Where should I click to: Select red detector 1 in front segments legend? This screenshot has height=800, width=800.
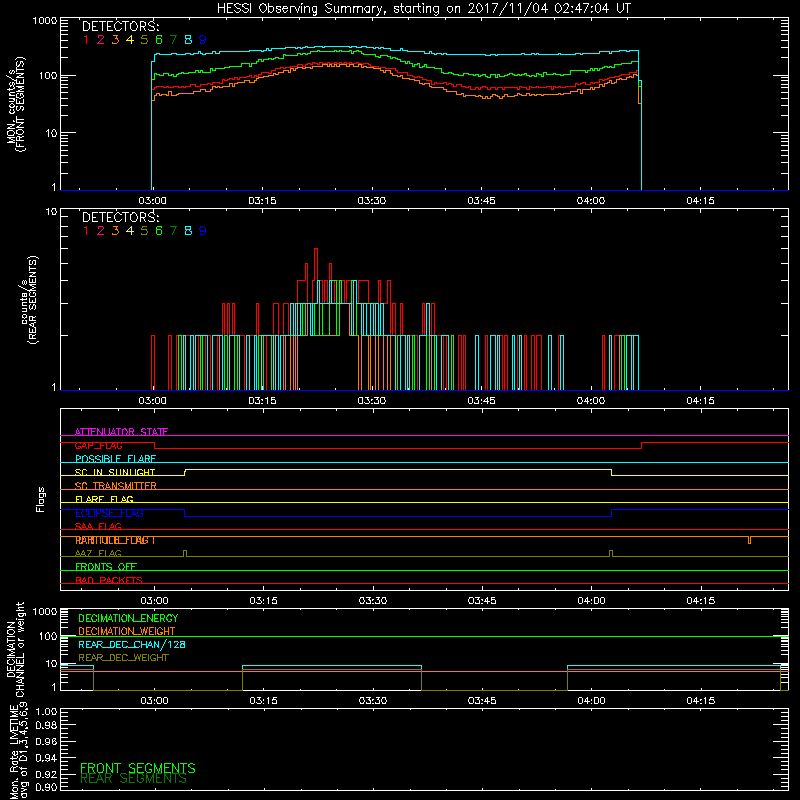[86, 40]
